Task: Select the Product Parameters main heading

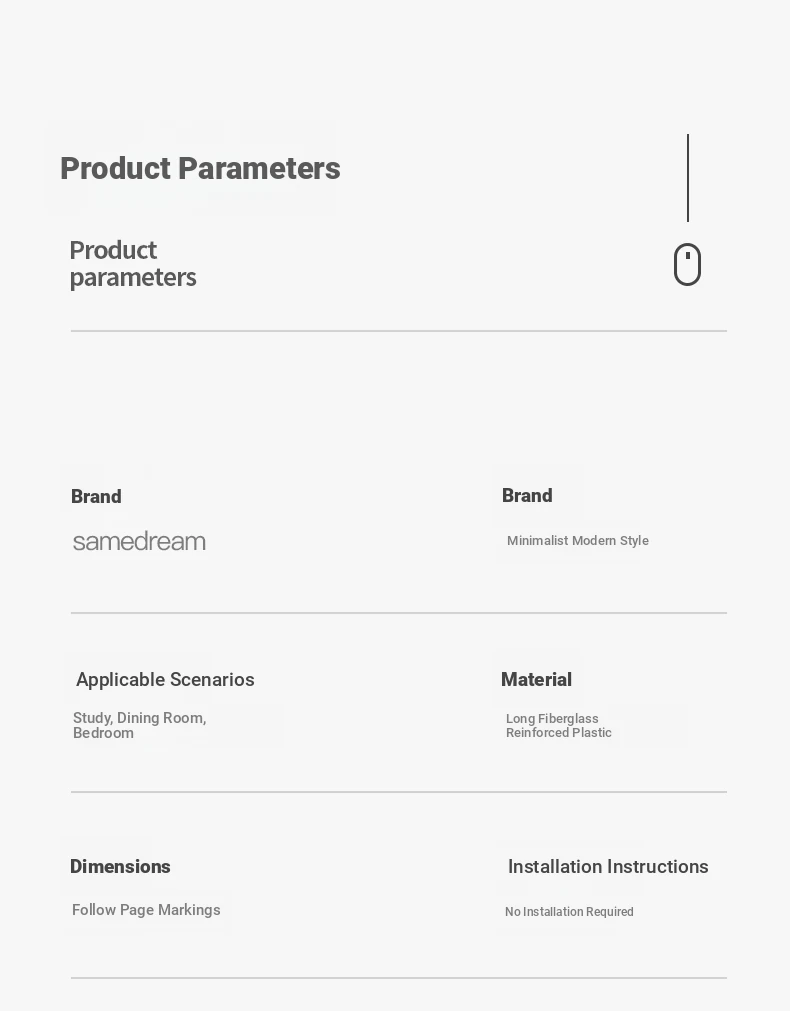Action: pyautogui.click(x=200, y=169)
